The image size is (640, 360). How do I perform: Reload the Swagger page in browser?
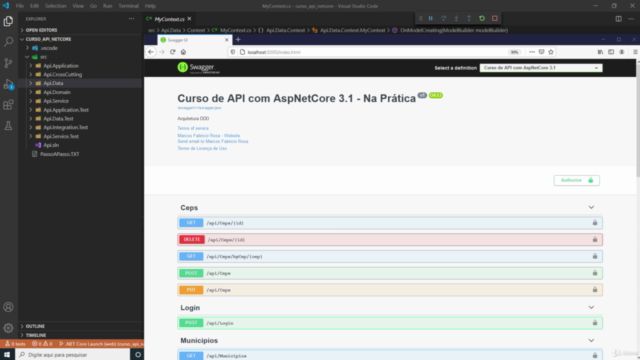click(173, 52)
